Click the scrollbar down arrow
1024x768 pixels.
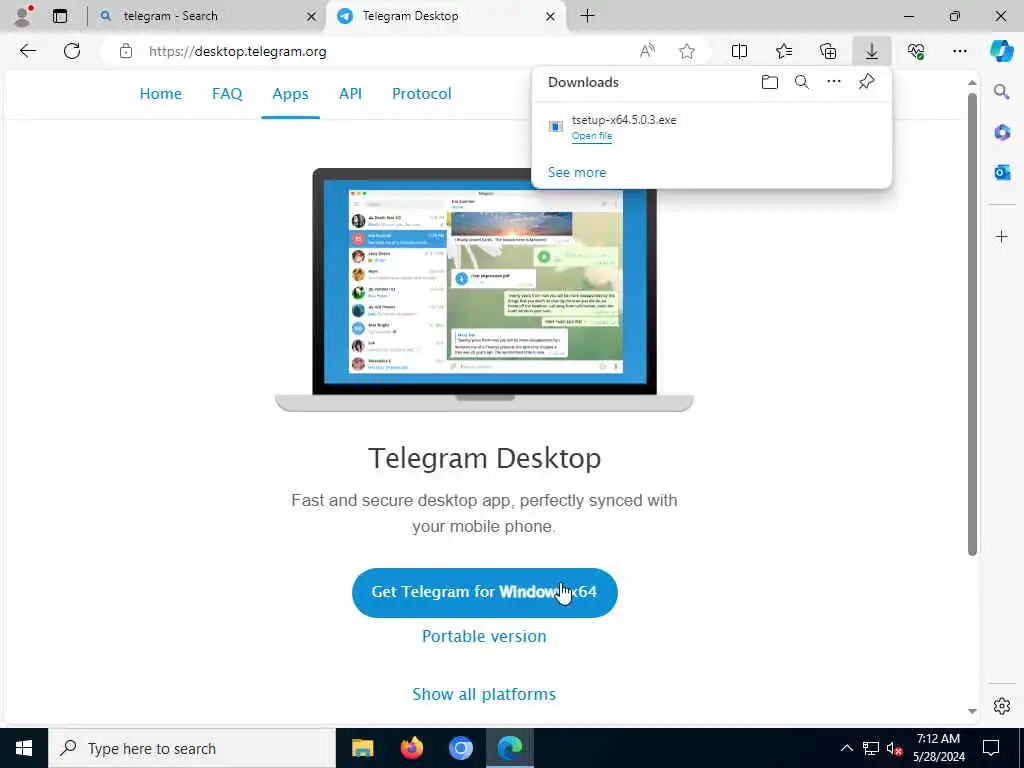point(972,711)
